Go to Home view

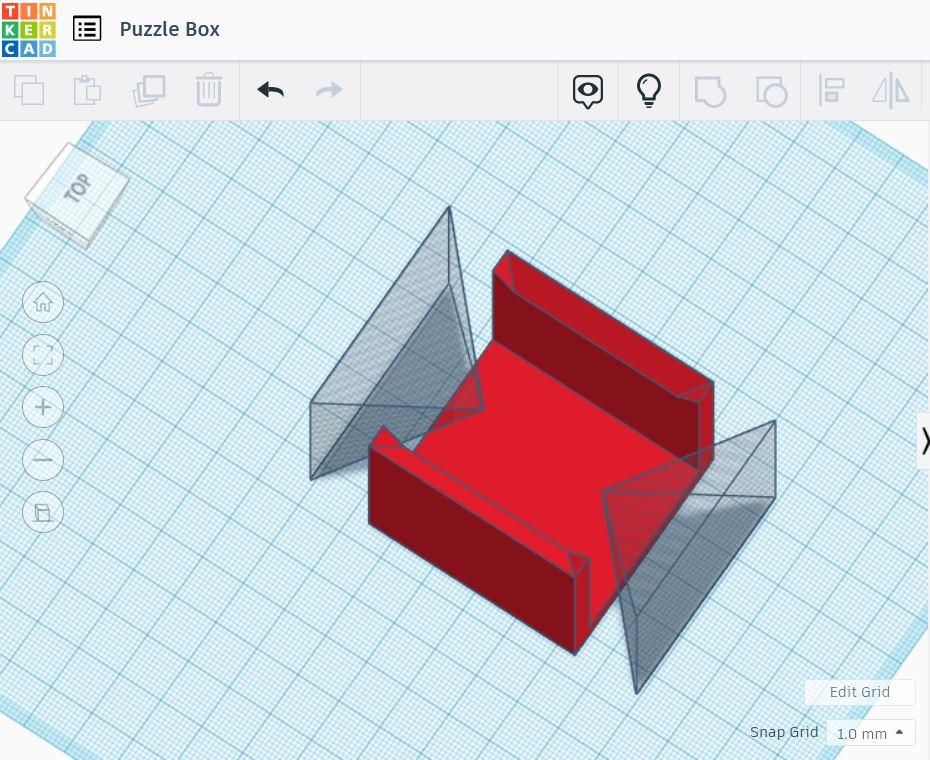click(43, 303)
